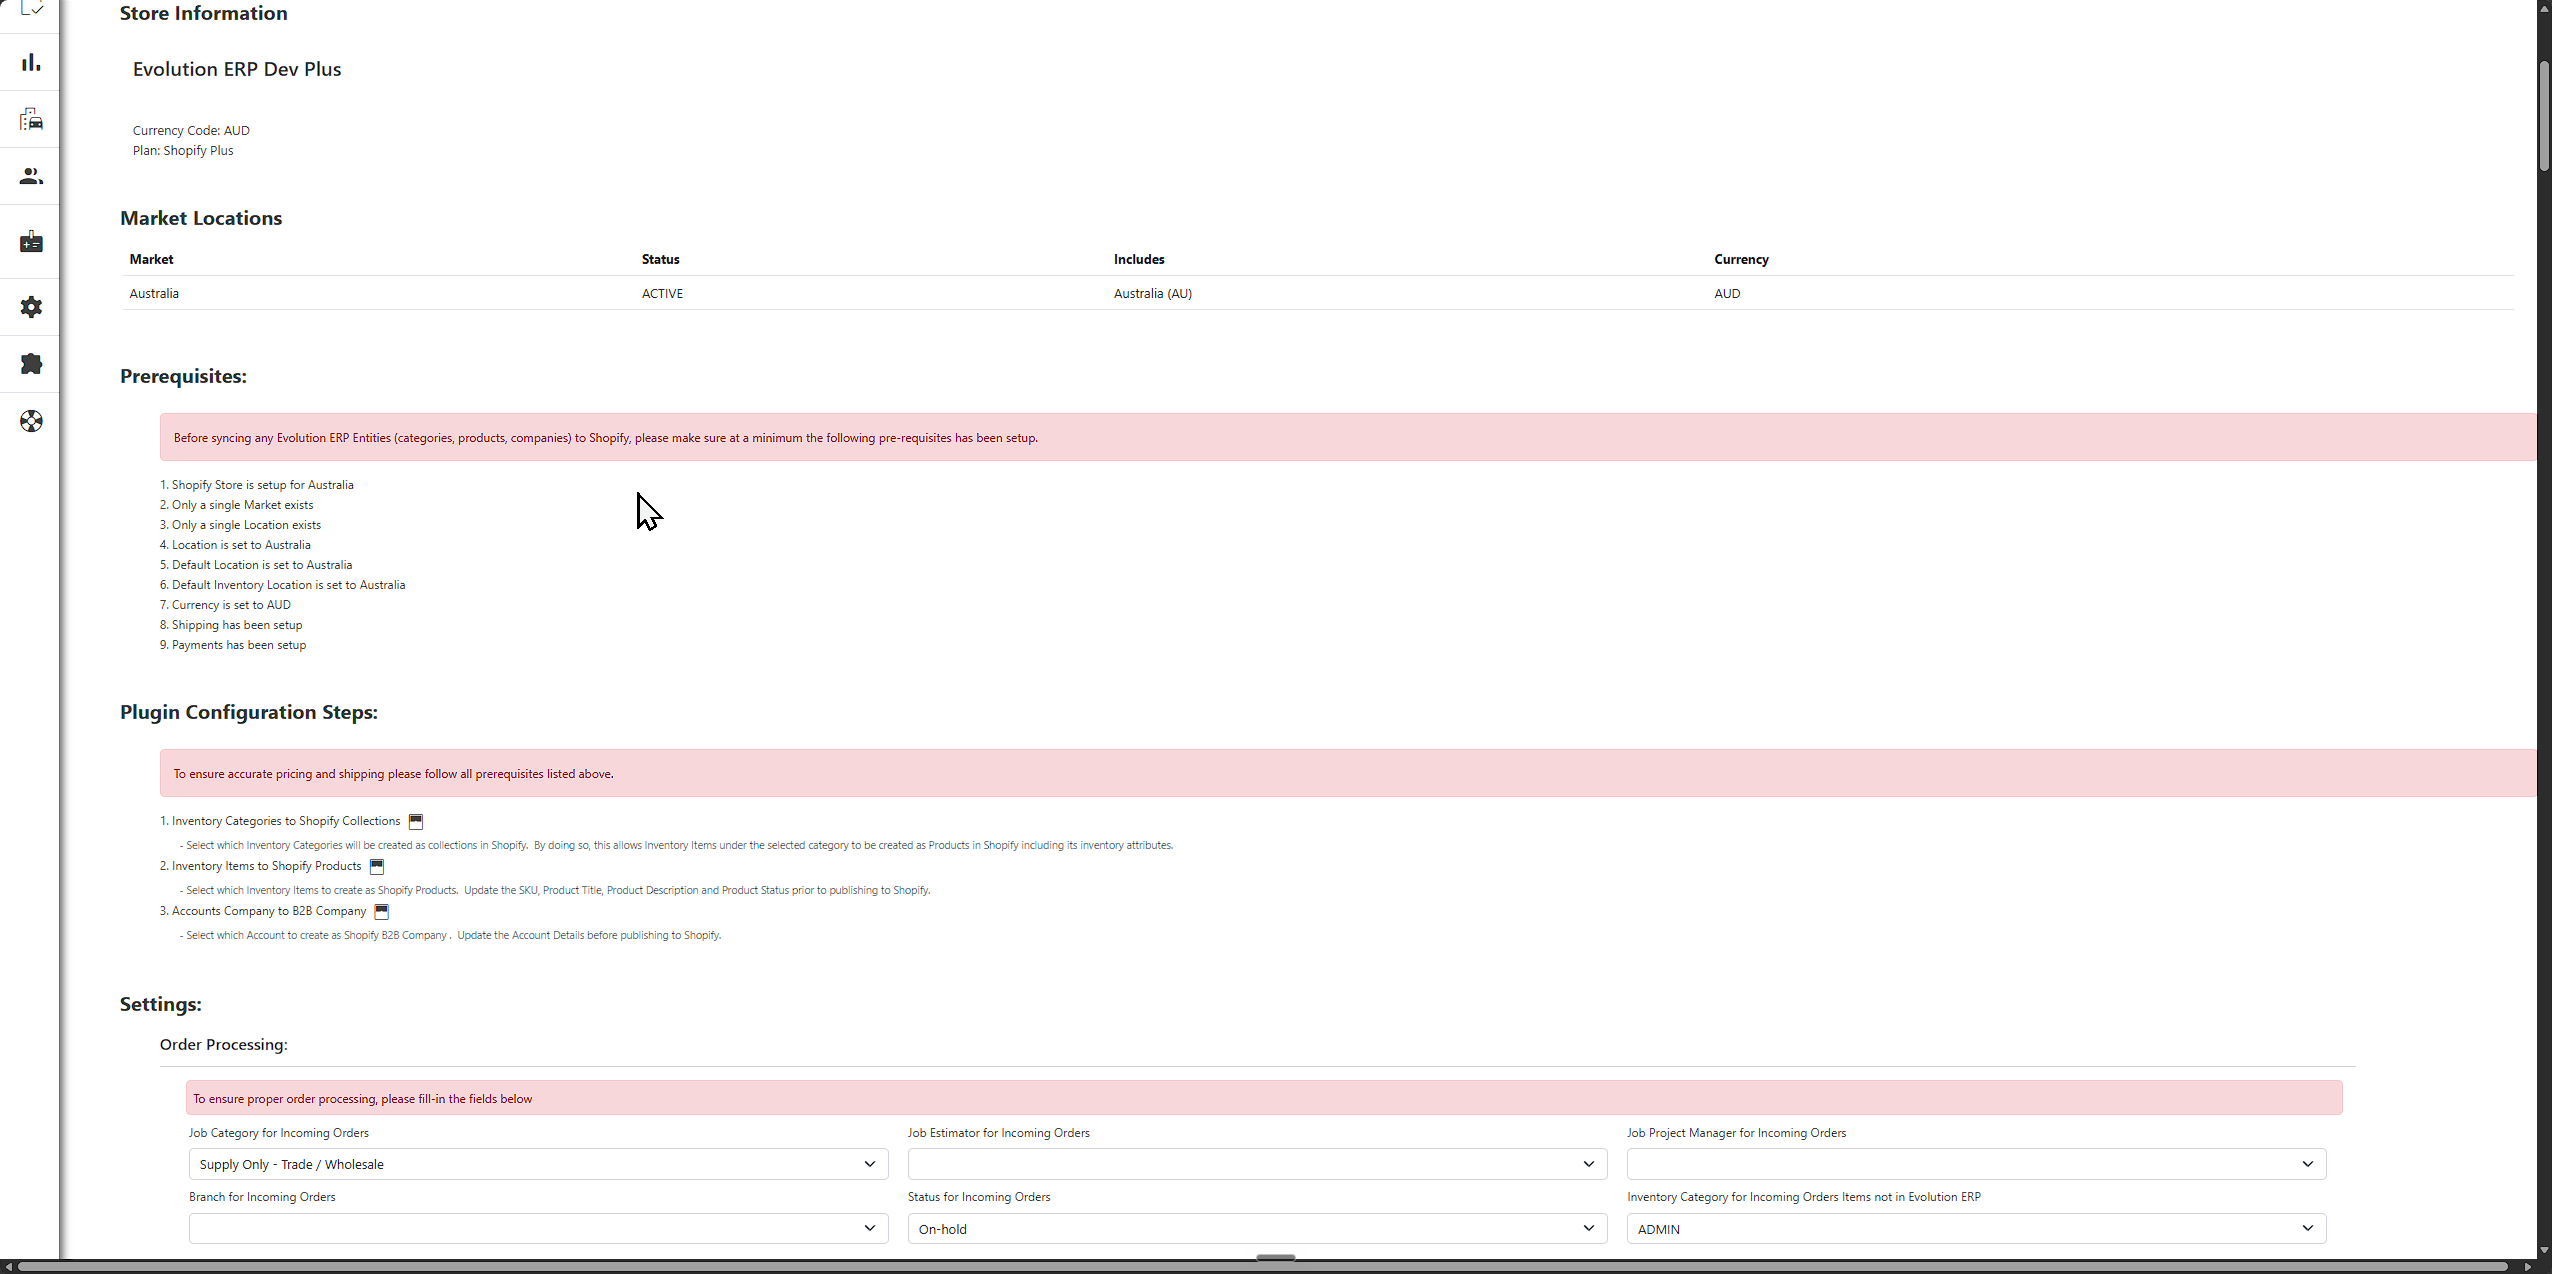Click the scroll down arrow of vertical scrollbar

pos(2544,1250)
